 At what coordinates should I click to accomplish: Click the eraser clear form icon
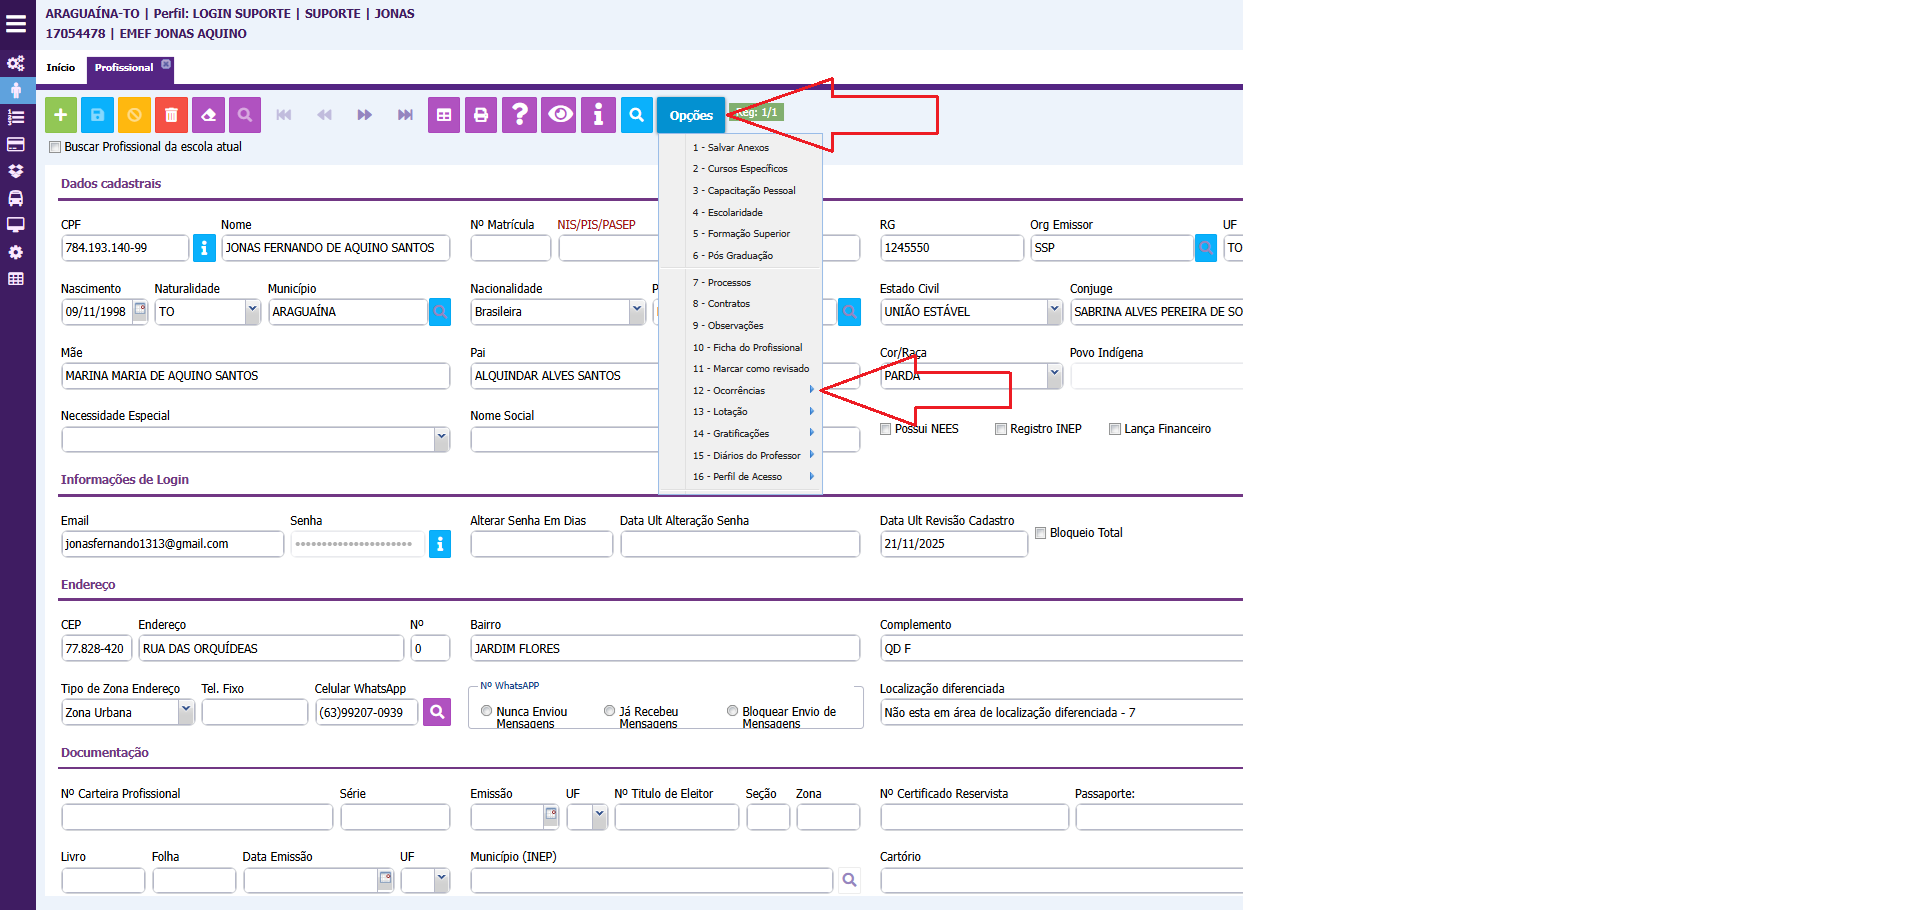click(208, 115)
